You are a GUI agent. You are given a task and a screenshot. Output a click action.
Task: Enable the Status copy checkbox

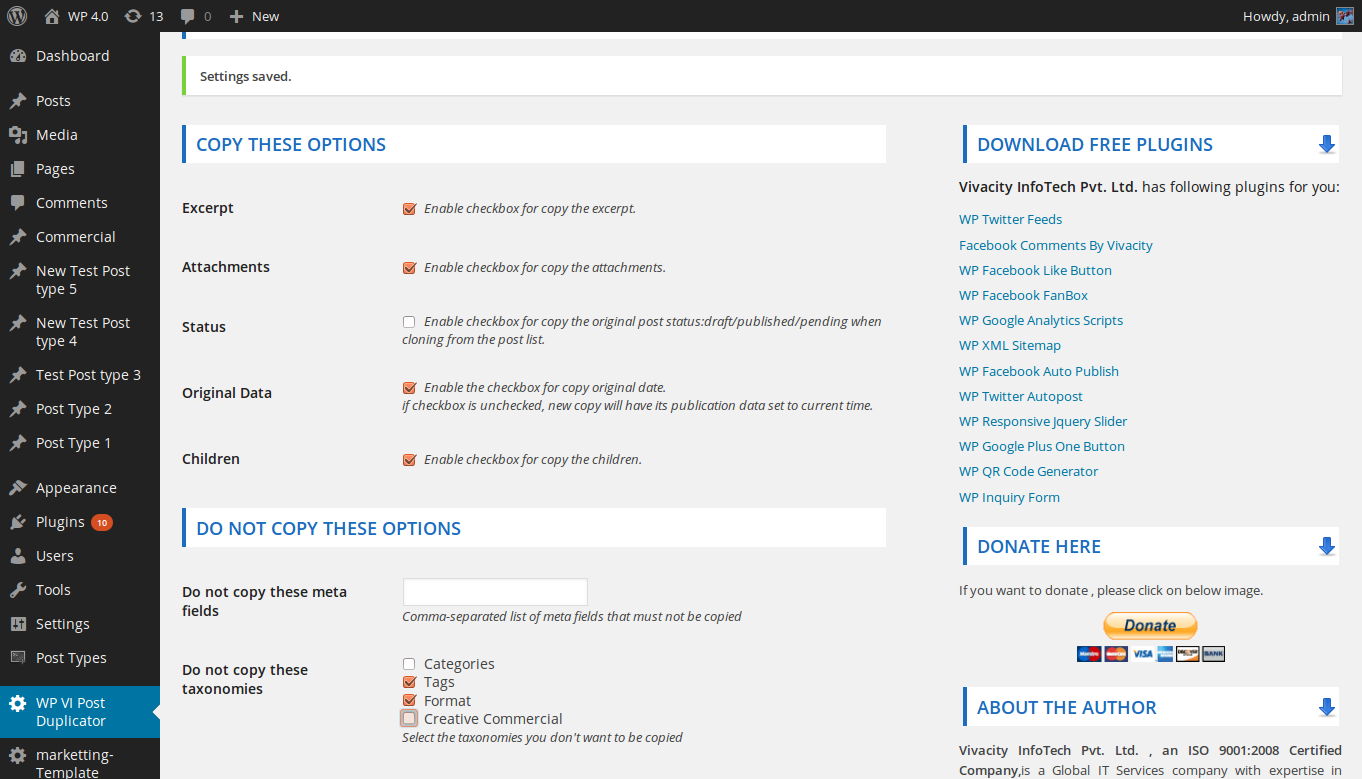coord(409,322)
